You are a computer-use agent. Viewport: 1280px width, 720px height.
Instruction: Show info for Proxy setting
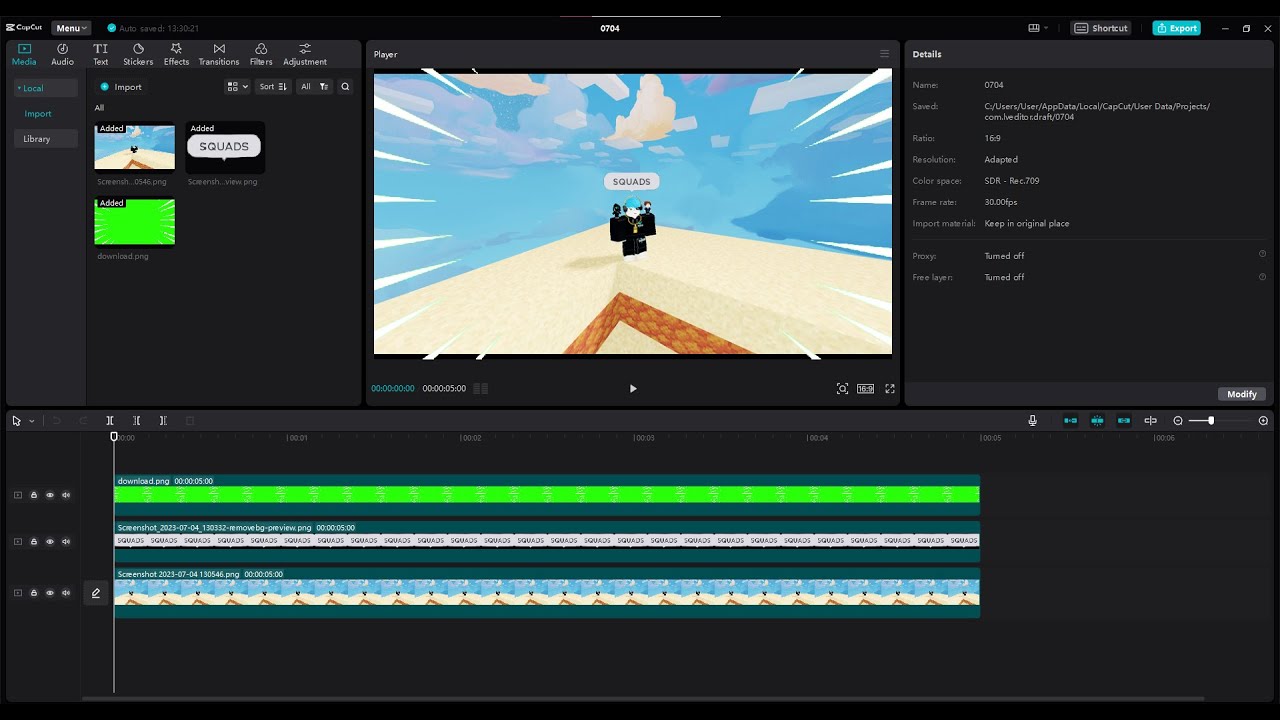(1262, 254)
